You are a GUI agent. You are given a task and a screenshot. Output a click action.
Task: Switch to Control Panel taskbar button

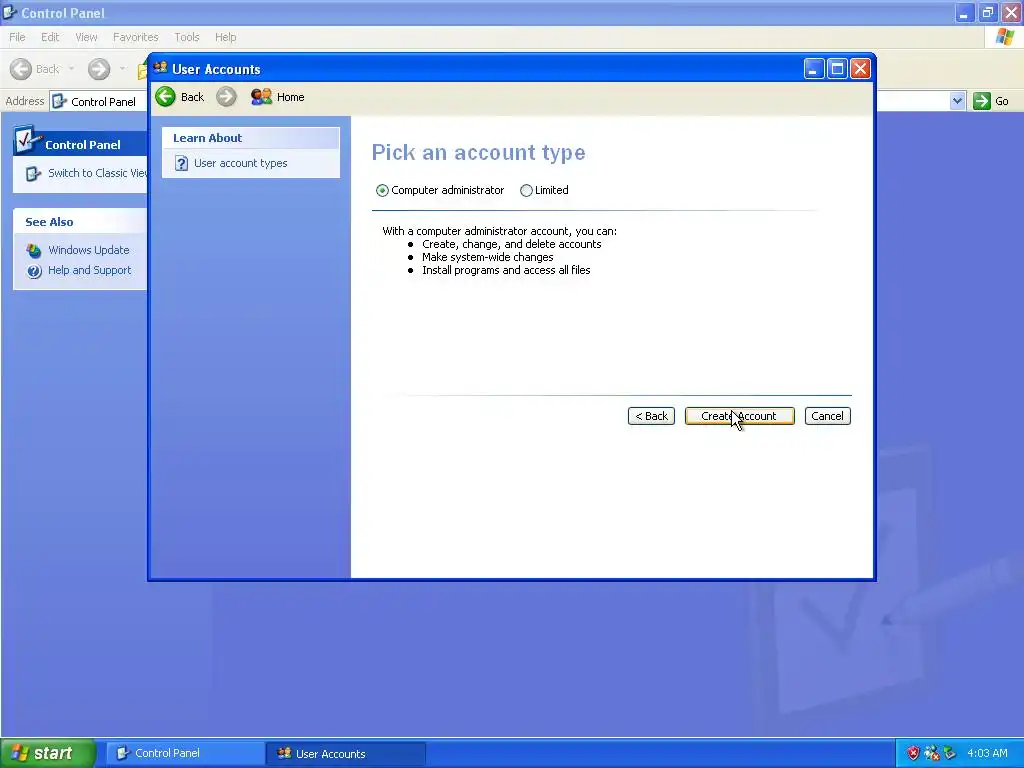(185, 753)
